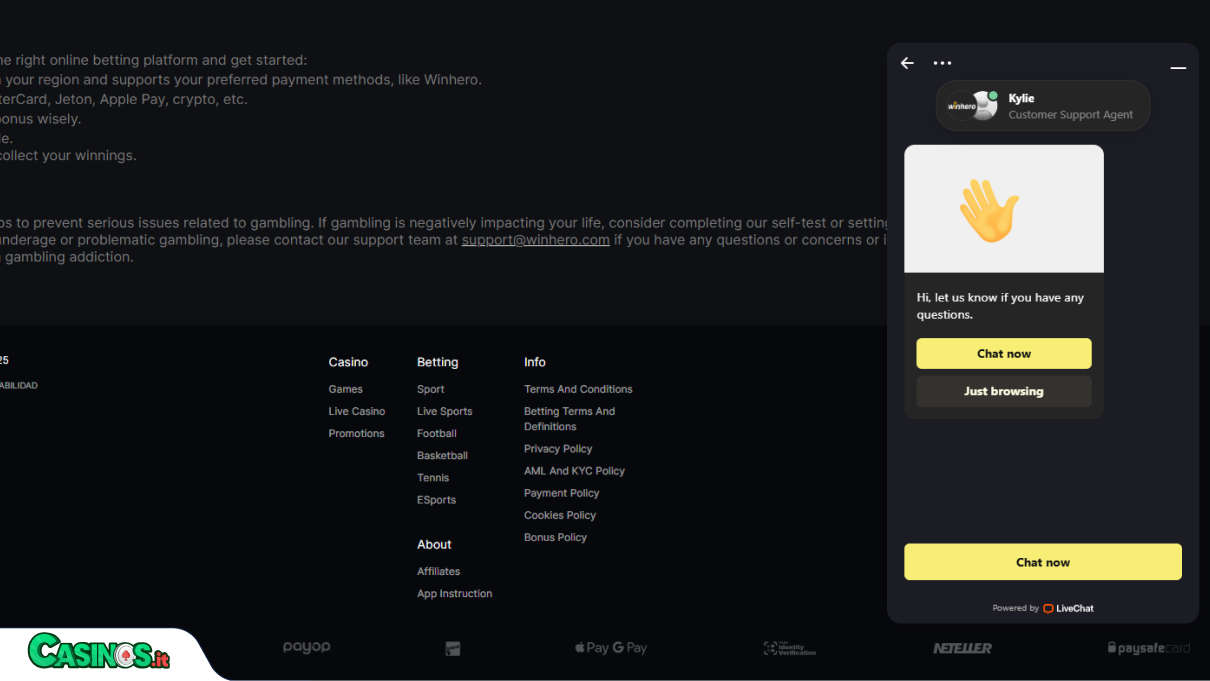Go to Live Casino in footer
Screen dimensions: 1210x681
[x=357, y=411]
